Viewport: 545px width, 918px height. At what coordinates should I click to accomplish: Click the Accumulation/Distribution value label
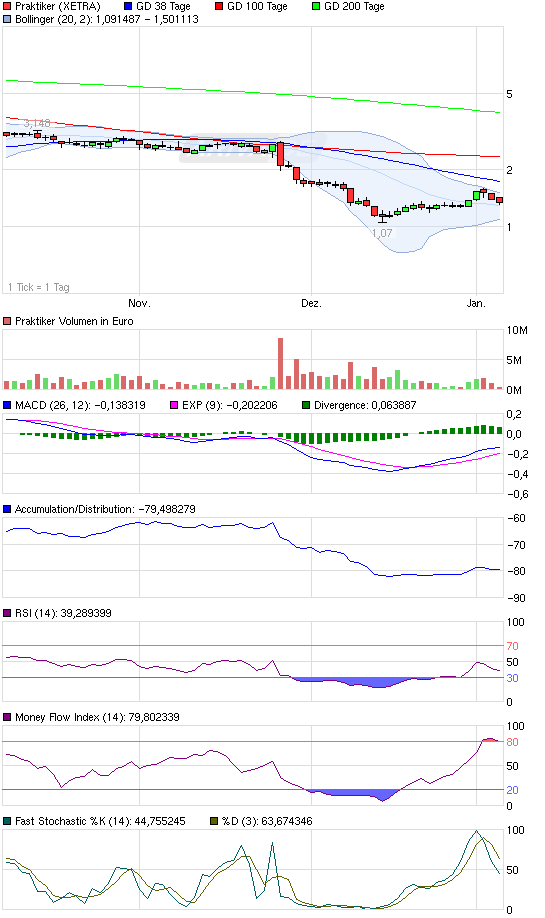pos(105,509)
